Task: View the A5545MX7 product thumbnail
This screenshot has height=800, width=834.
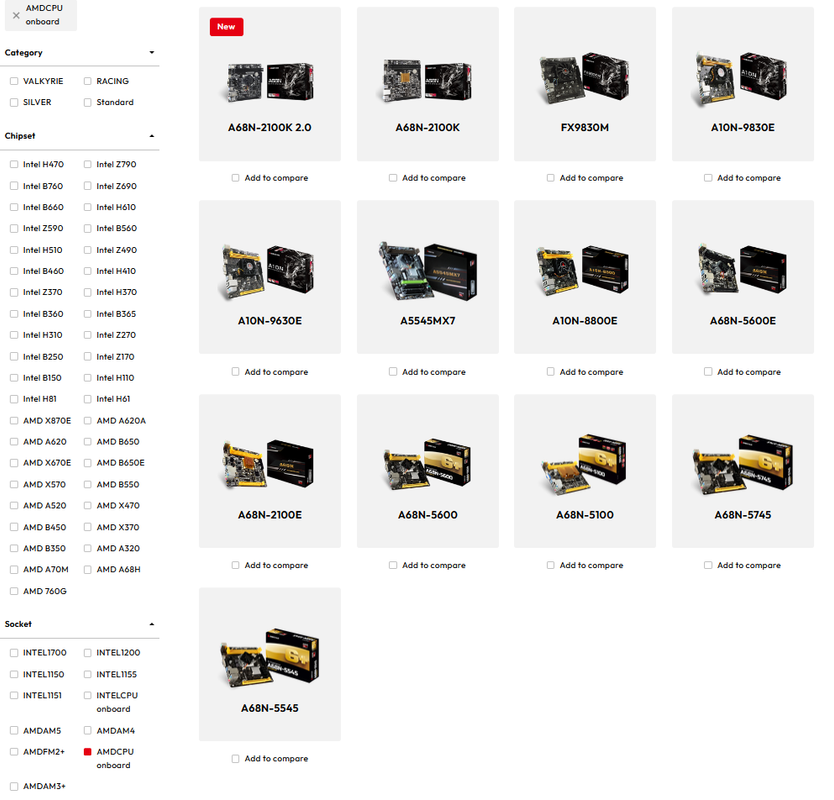Action: pyautogui.click(x=428, y=271)
